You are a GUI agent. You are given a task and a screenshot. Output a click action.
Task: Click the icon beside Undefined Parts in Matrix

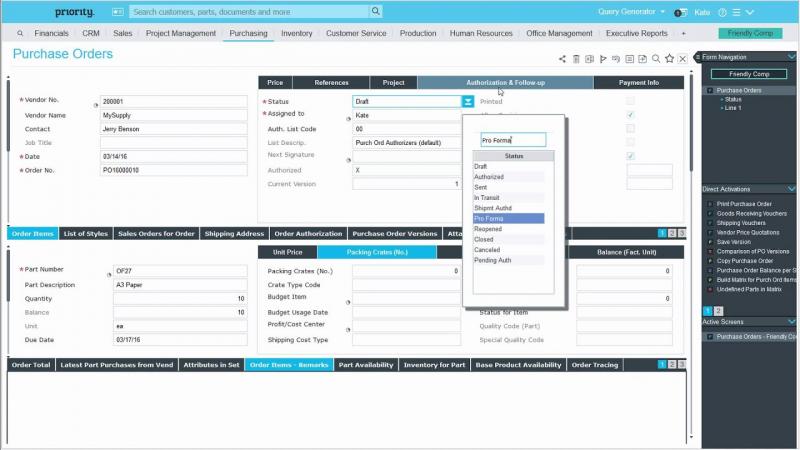click(710, 289)
